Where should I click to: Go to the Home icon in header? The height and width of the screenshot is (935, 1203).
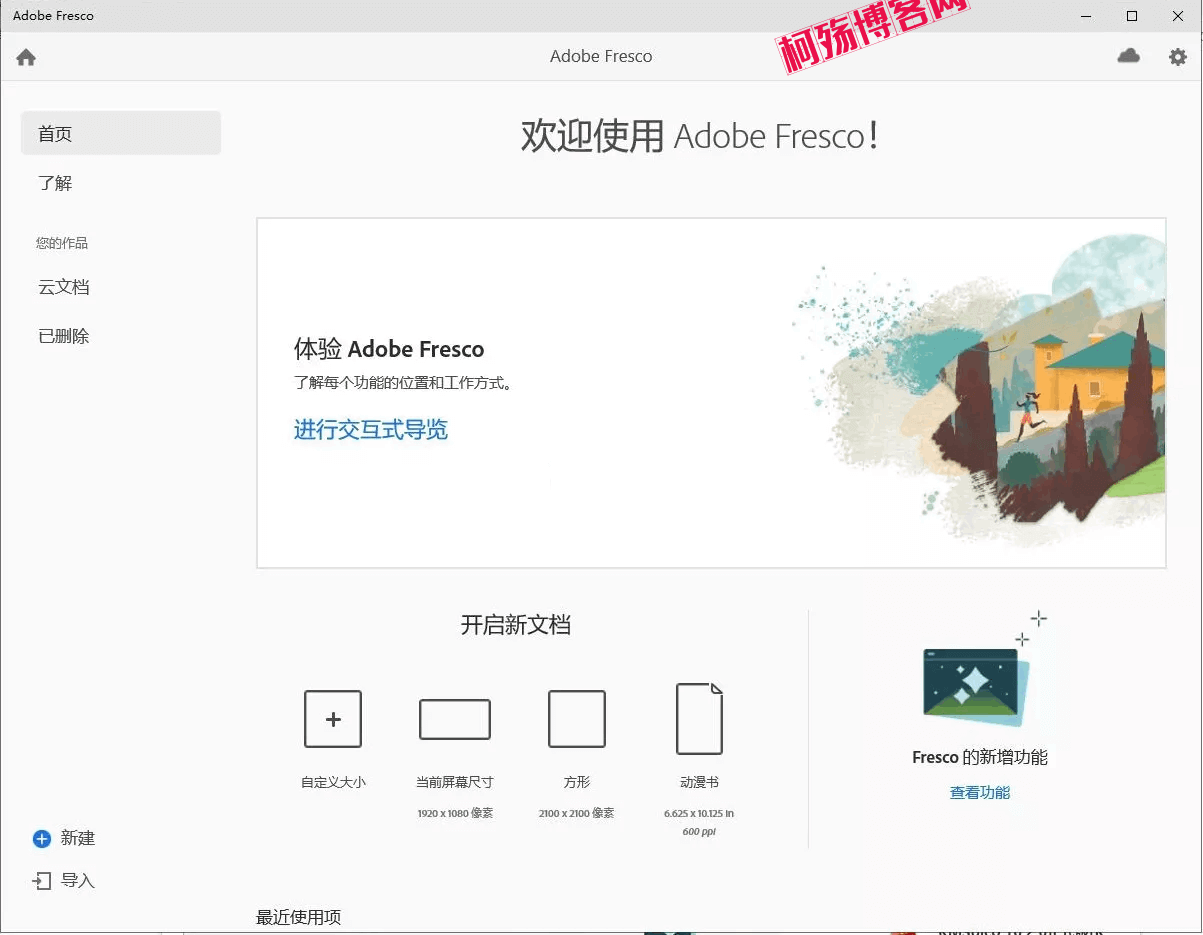pyautogui.click(x=26, y=57)
